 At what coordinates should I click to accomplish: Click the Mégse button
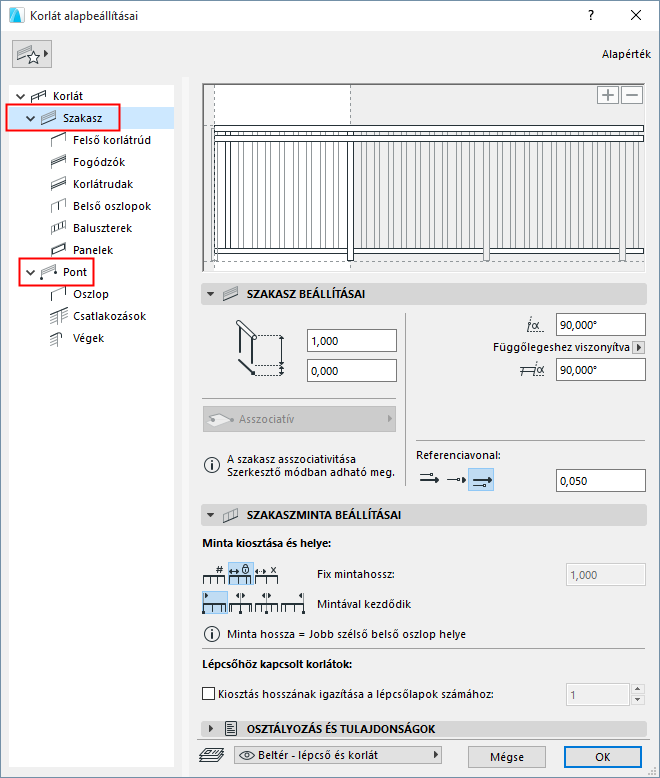click(507, 757)
